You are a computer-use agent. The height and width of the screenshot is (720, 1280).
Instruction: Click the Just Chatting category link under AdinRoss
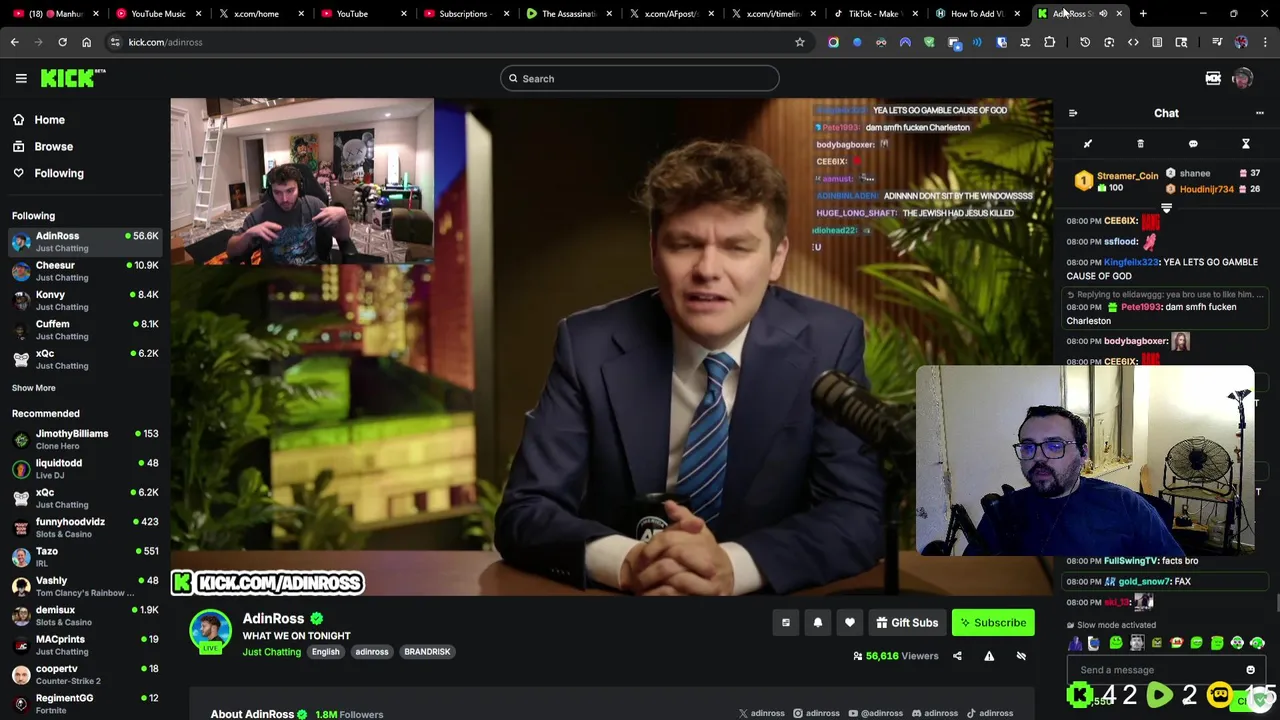click(271, 652)
